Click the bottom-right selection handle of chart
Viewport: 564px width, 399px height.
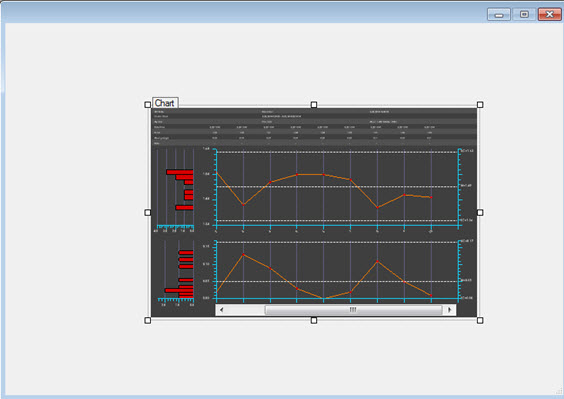[x=480, y=320]
